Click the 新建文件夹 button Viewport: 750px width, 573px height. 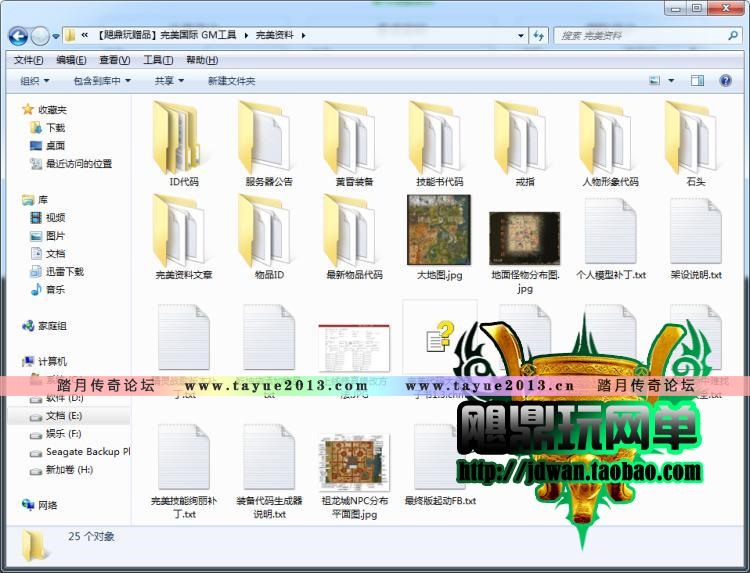(232, 81)
